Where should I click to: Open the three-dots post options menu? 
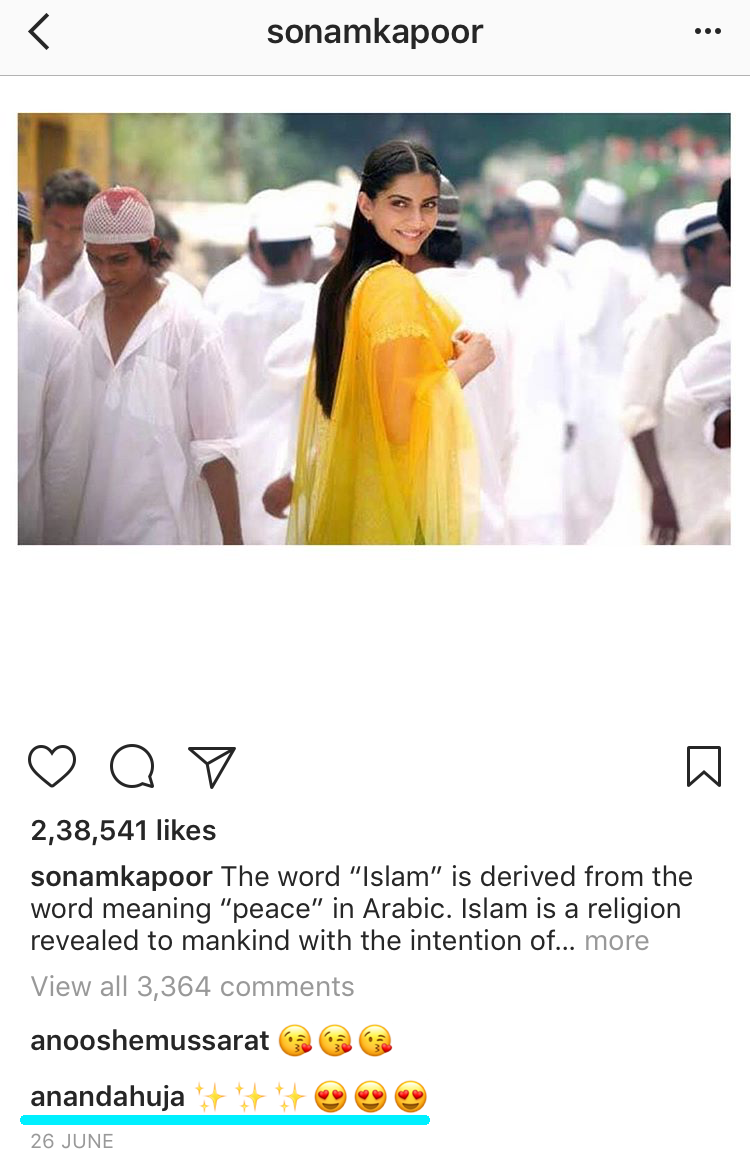[708, 31]
